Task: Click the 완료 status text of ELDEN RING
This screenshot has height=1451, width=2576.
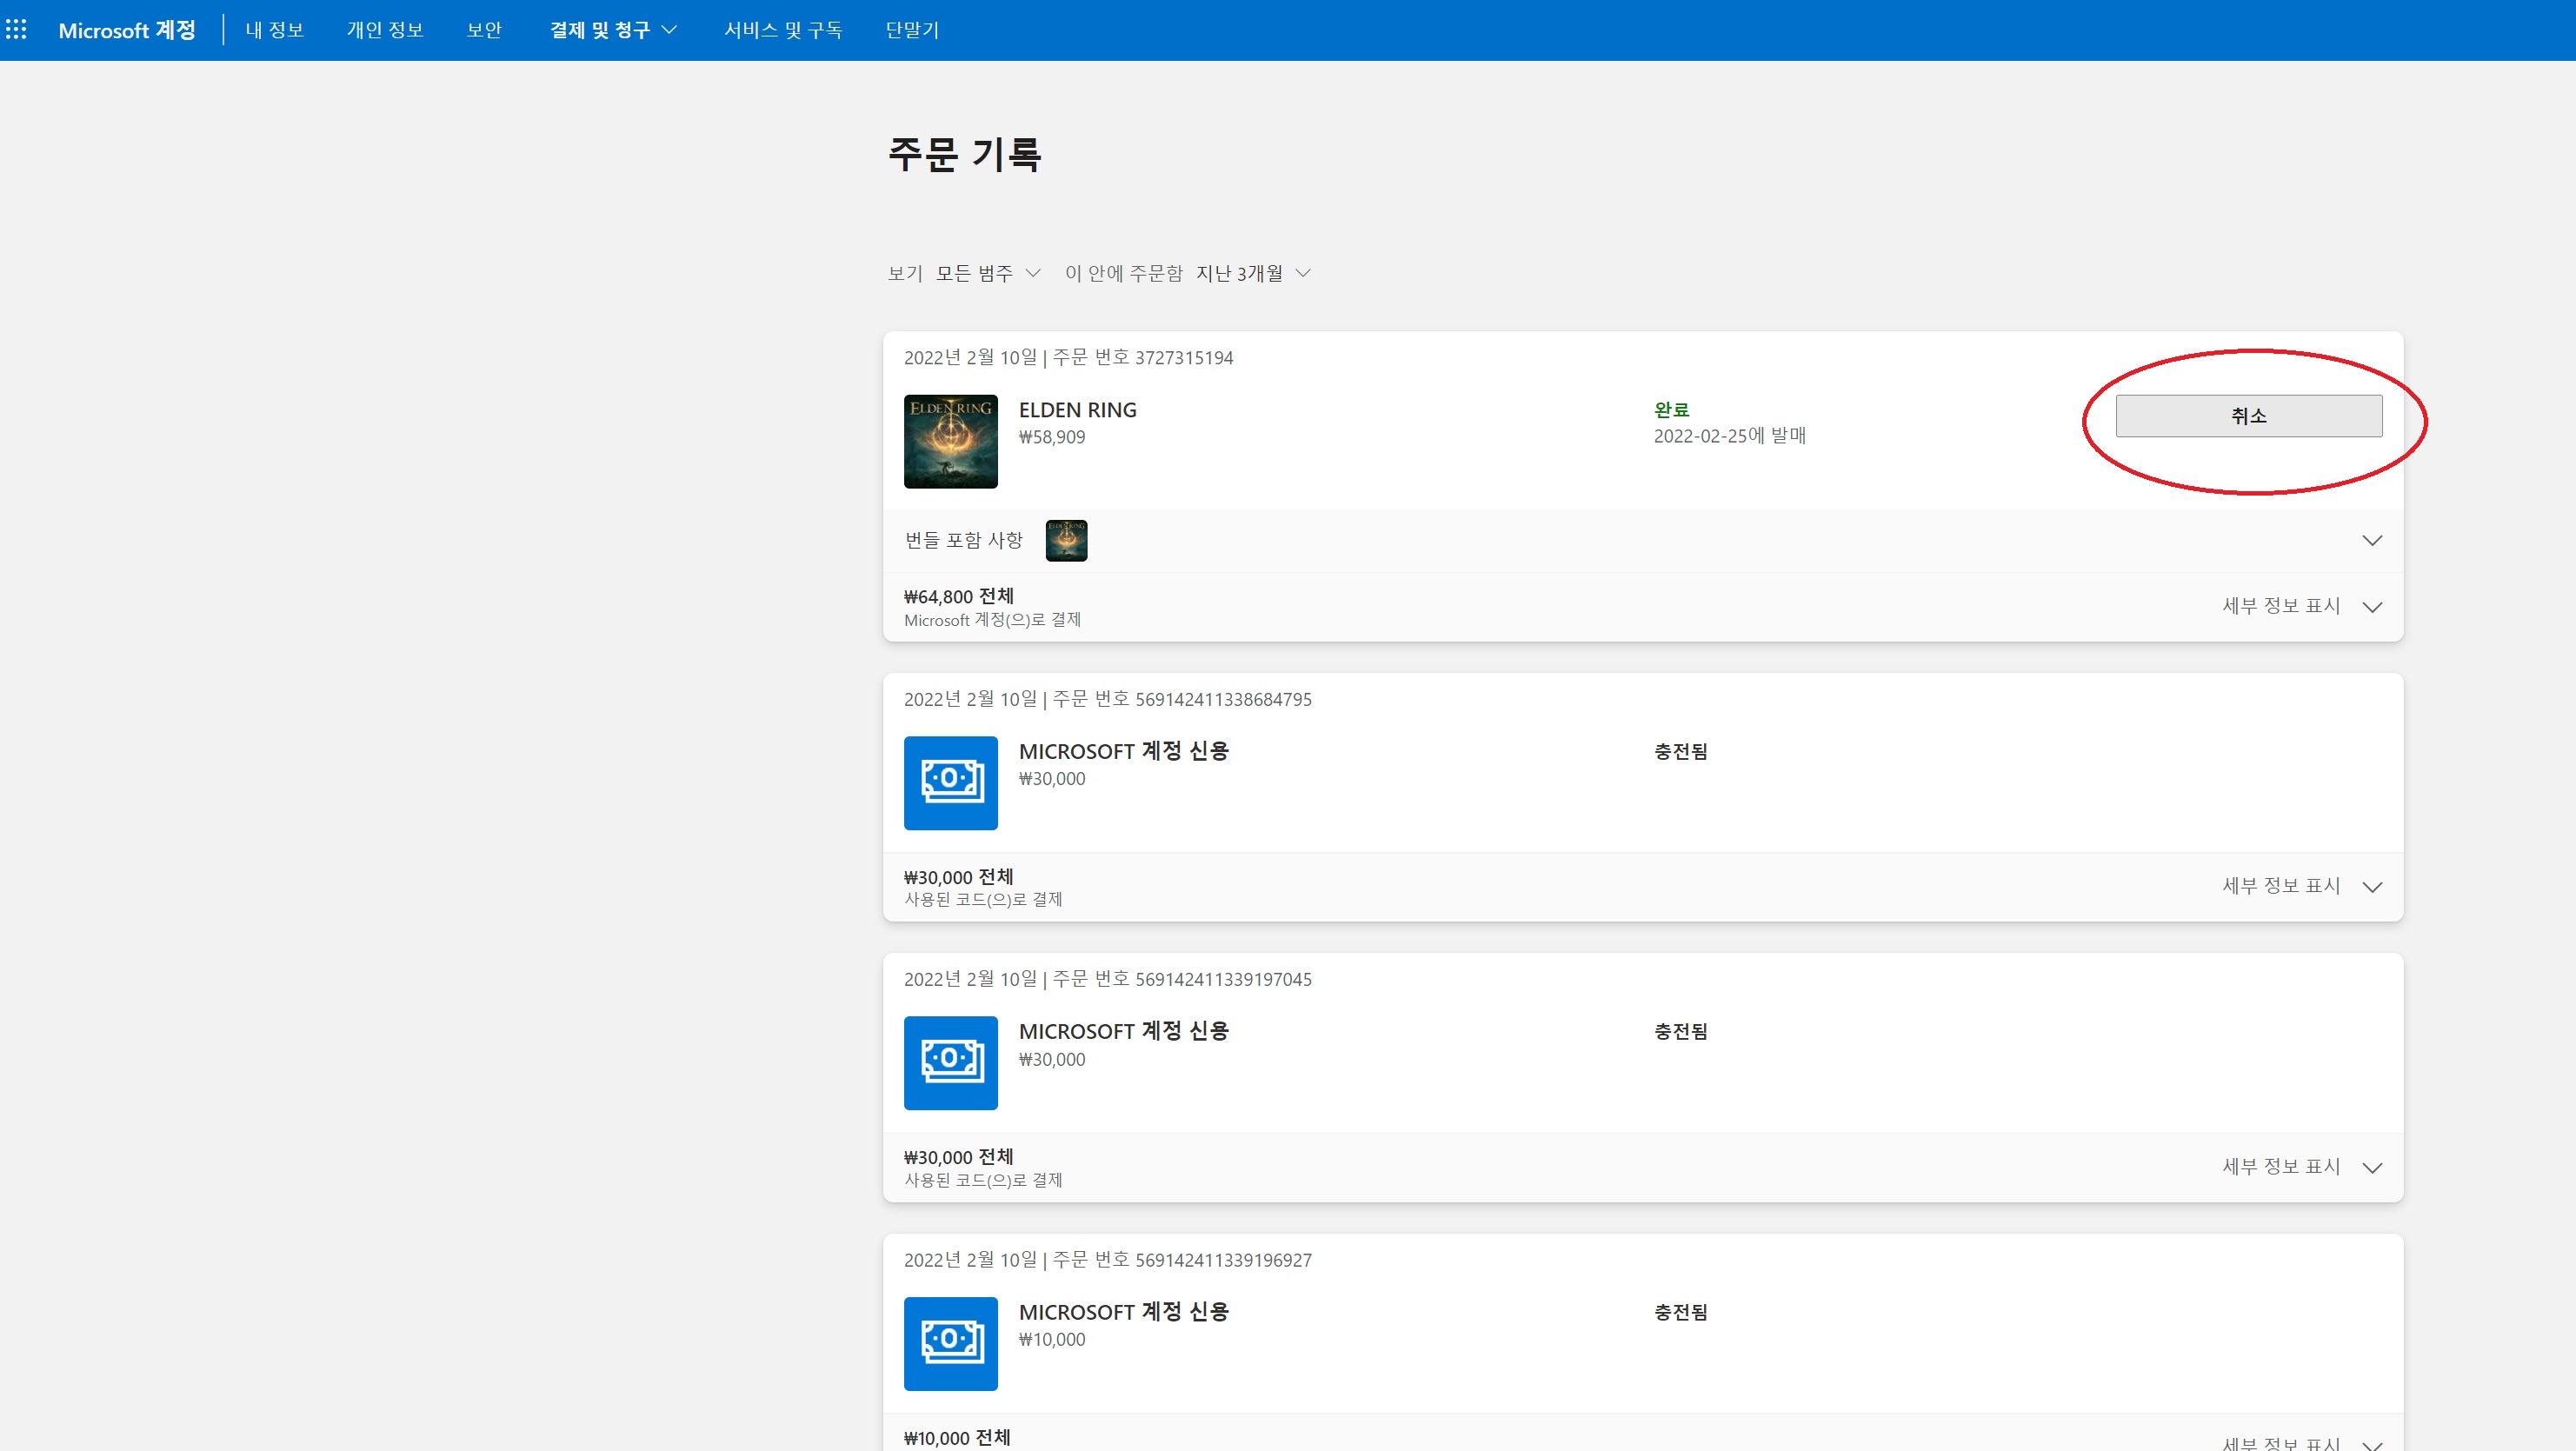Action: 1671,410
